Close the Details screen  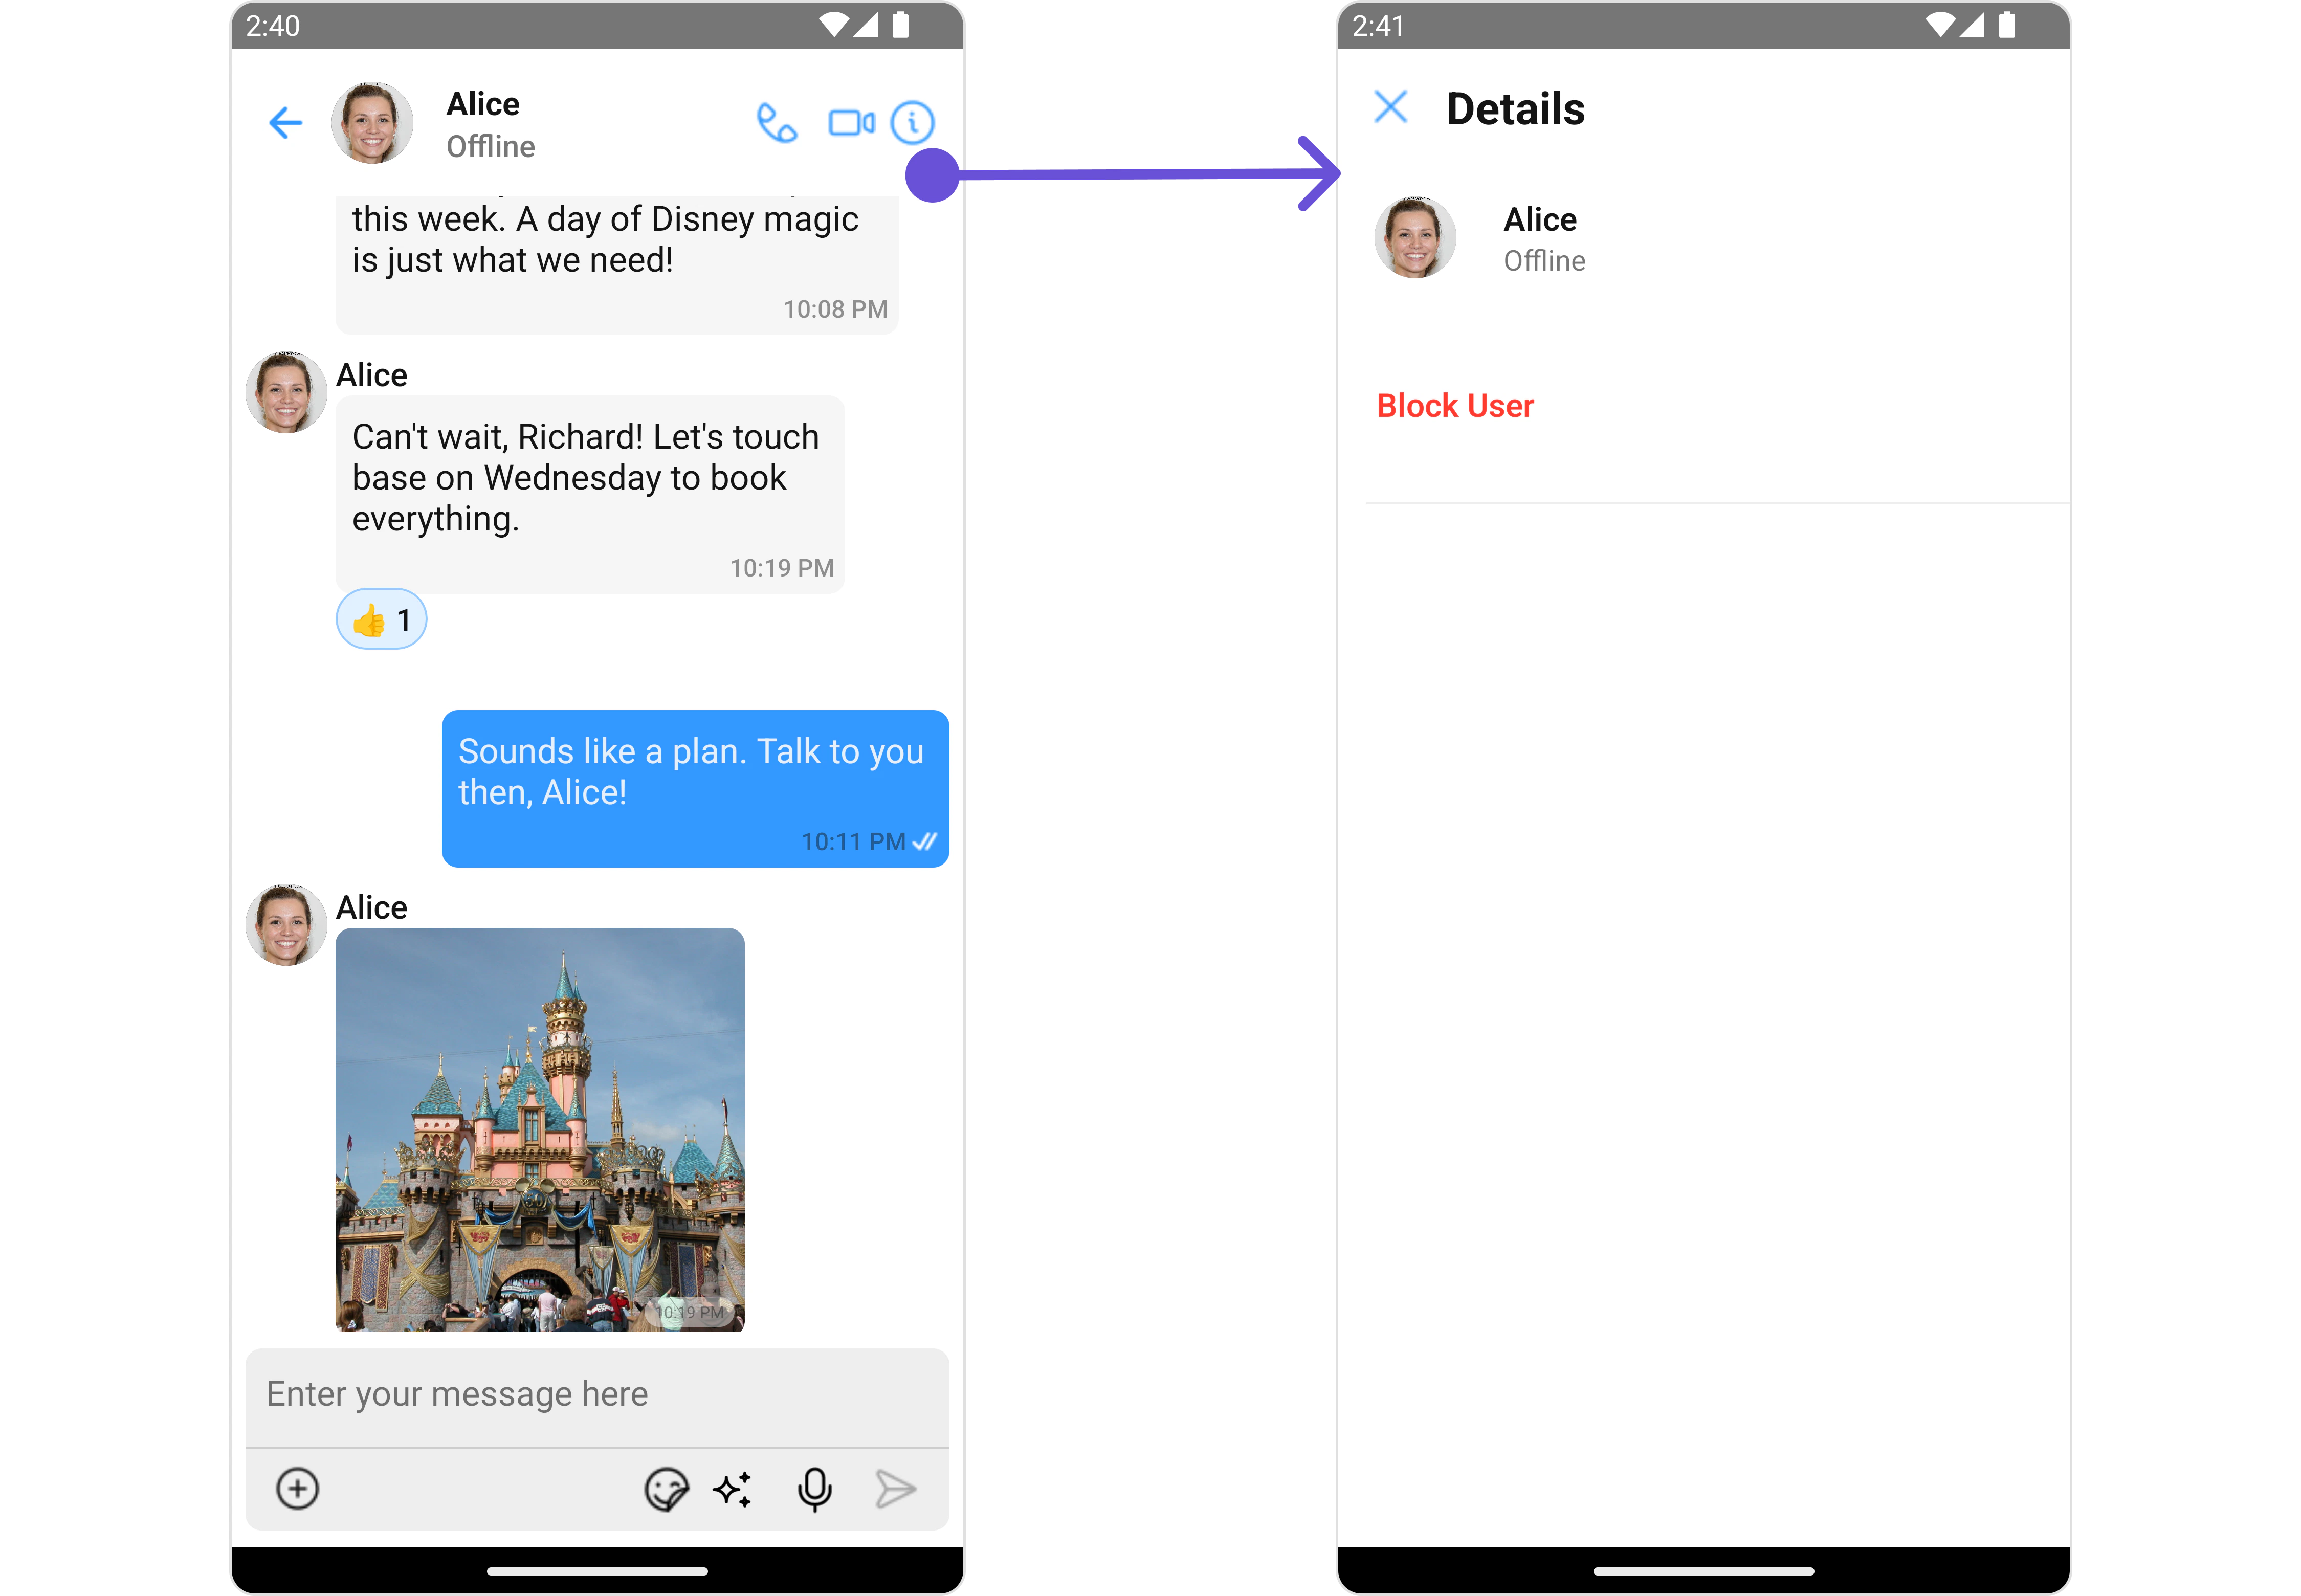tap(1390, 107)
